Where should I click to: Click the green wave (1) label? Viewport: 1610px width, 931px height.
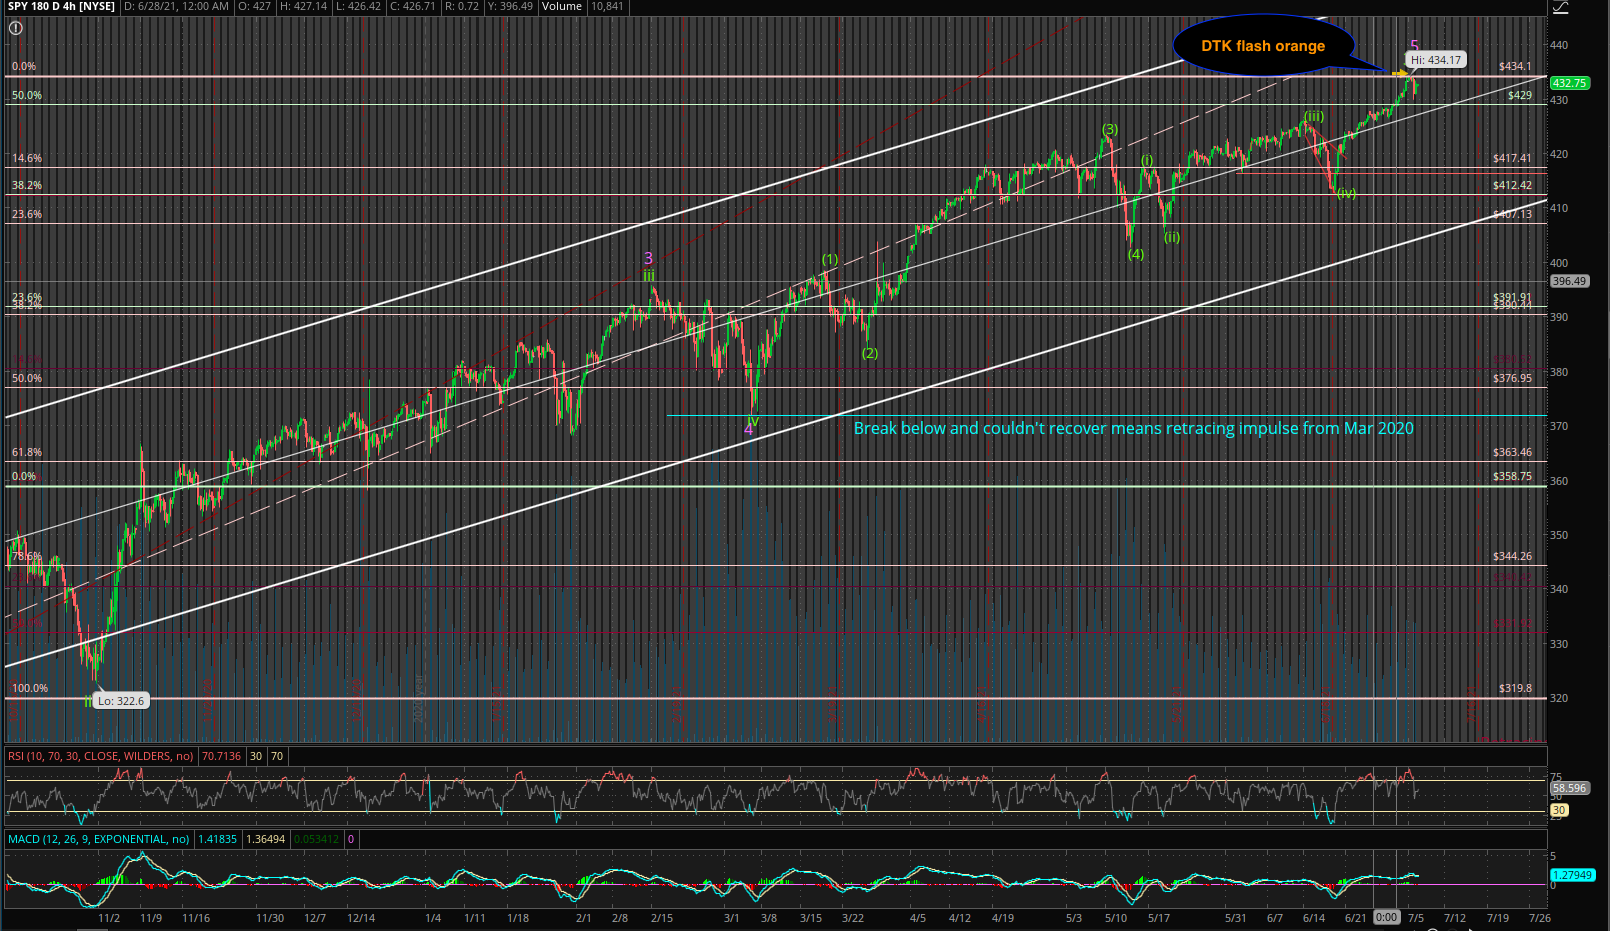coord(830,259)
